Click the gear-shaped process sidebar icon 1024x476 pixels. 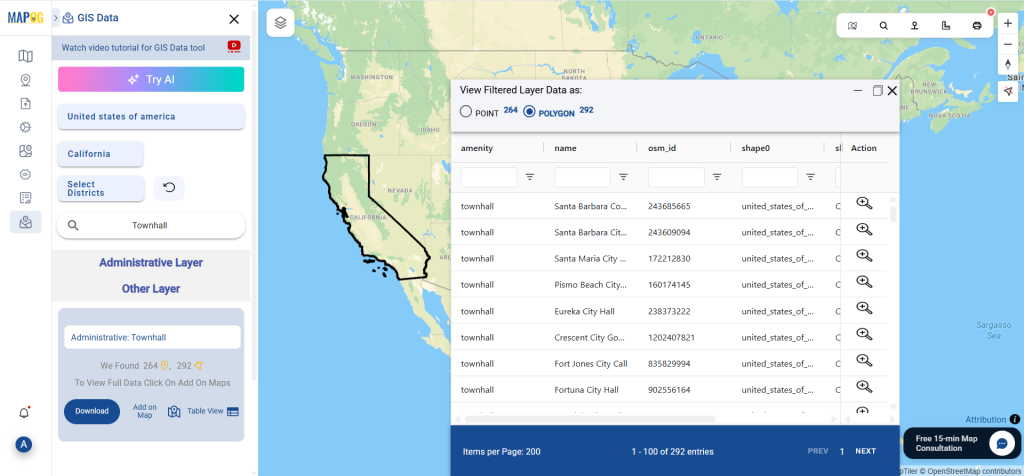tap(25, 127)
